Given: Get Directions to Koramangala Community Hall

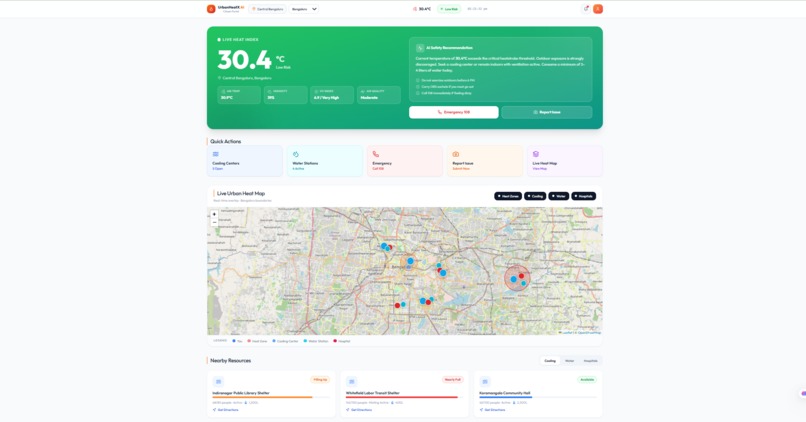Looking at the screenshot, I should click(x=492, y=410).
